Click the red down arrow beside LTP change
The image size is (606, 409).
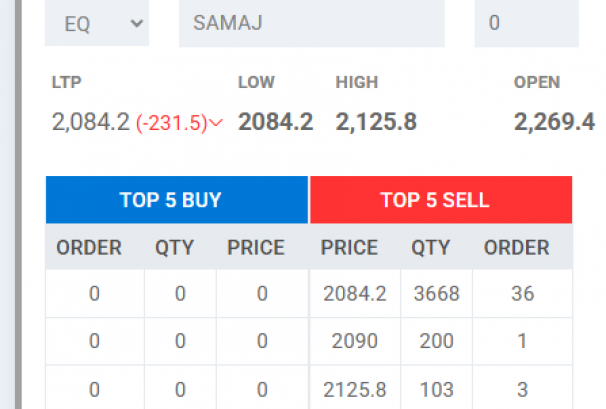(216, 124)
